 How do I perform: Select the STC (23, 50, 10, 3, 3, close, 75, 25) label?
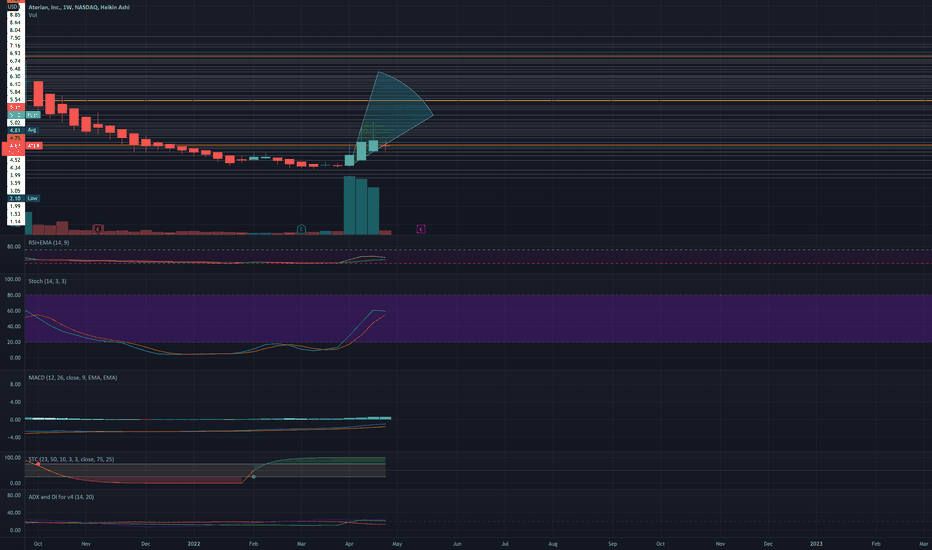click(71, 459)
